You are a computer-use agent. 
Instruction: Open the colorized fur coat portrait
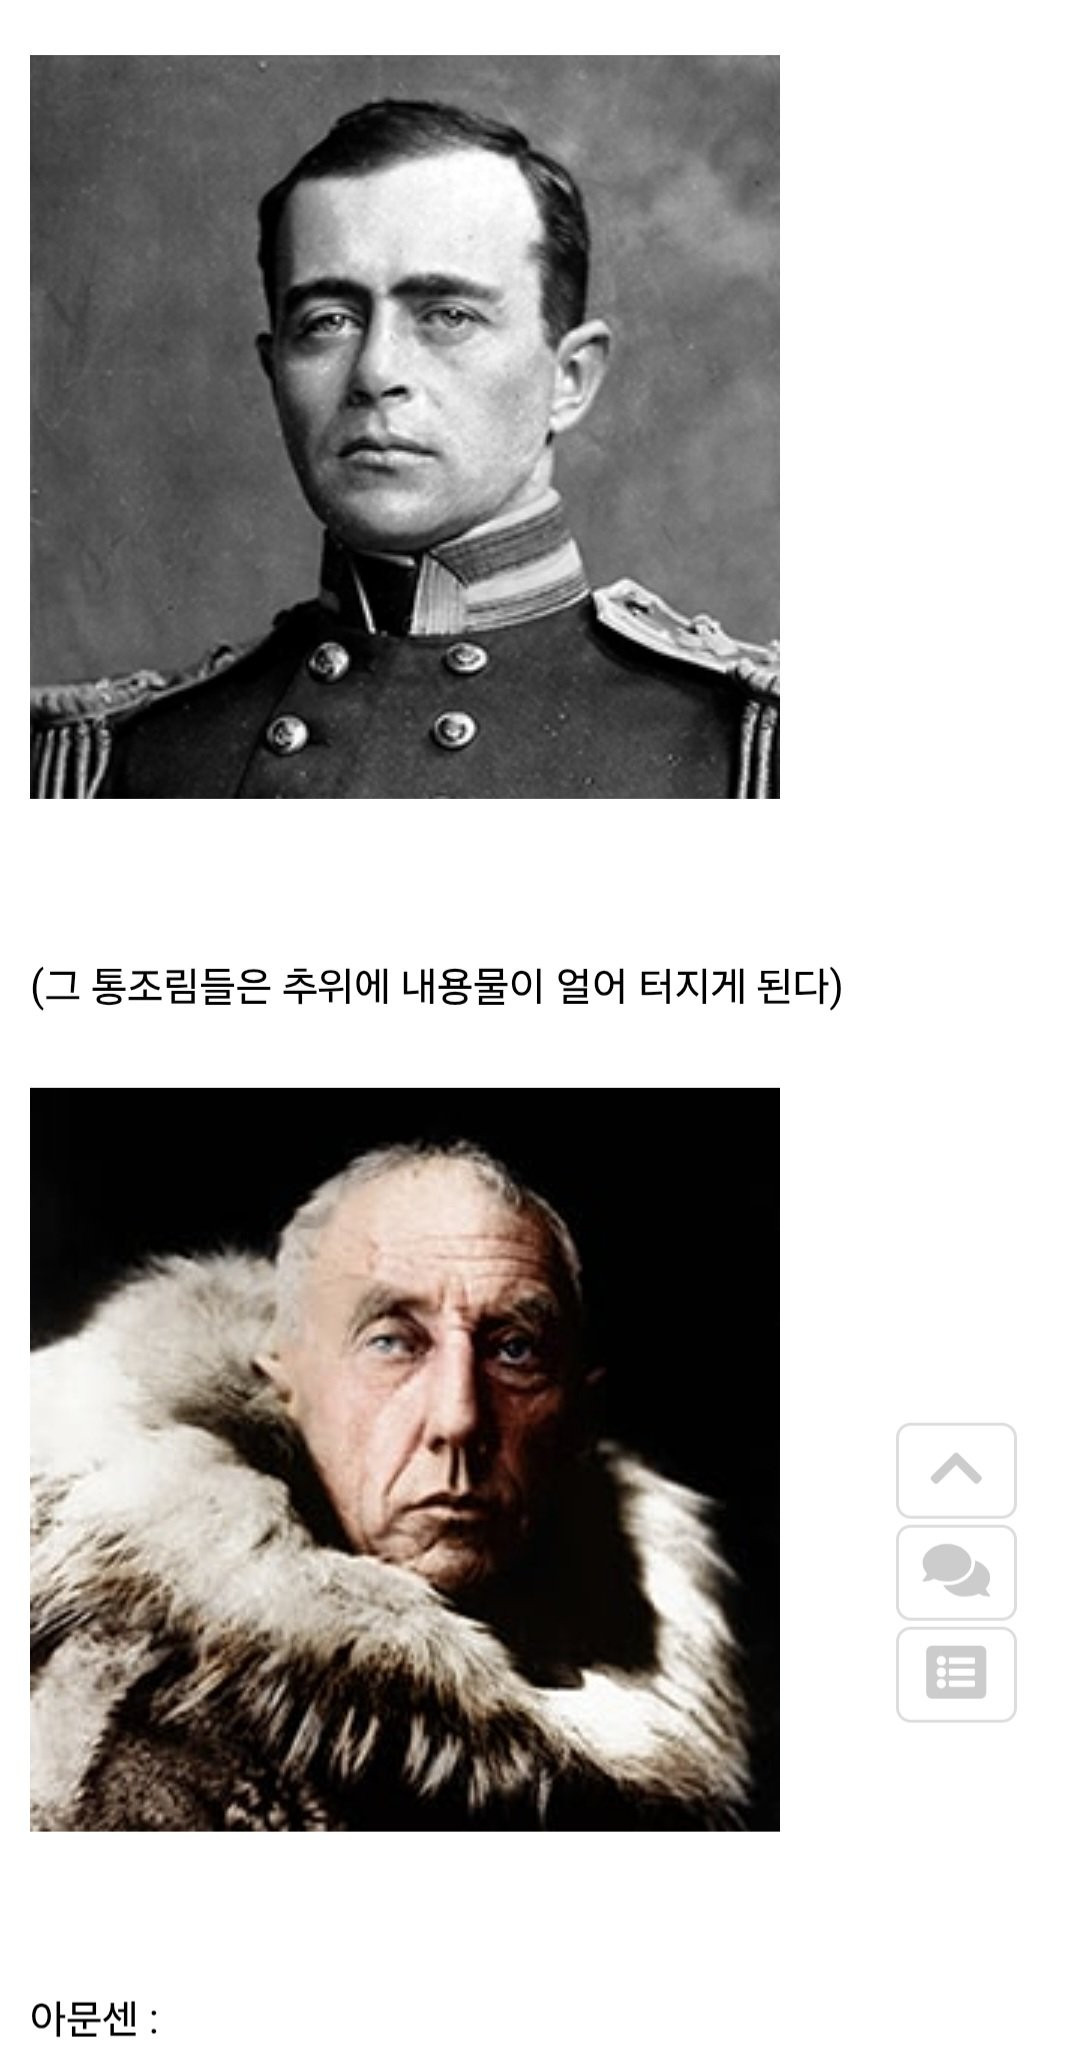[405, 1460]
